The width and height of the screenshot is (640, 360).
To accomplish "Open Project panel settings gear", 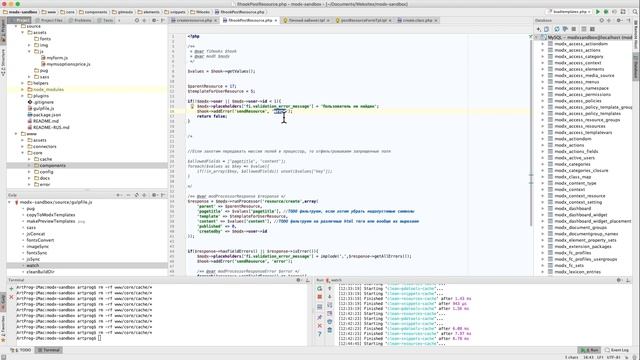I will pyautogui.click(x=154, y=20).
